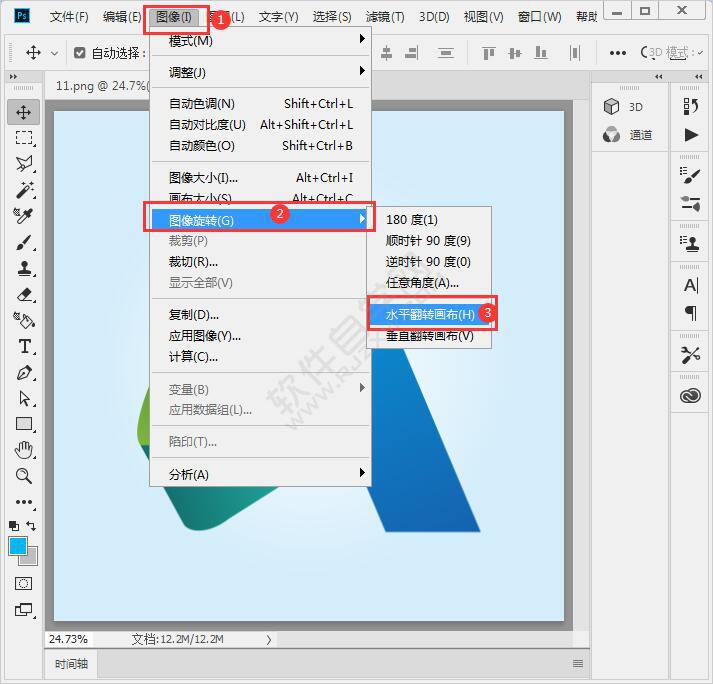Swap foreground and background colors
Screen dimensions: 713x684
(x=31, y=526)
